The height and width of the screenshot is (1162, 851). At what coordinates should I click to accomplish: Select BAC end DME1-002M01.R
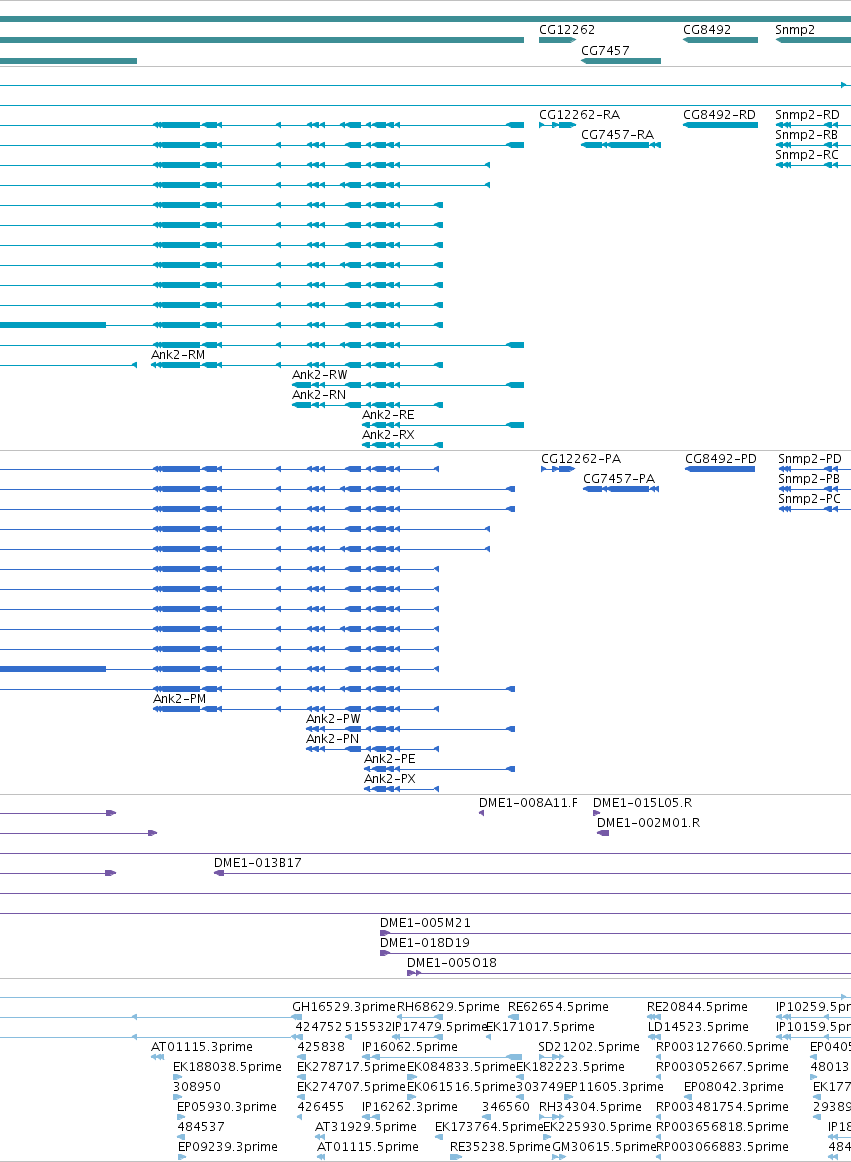[649, 823]
